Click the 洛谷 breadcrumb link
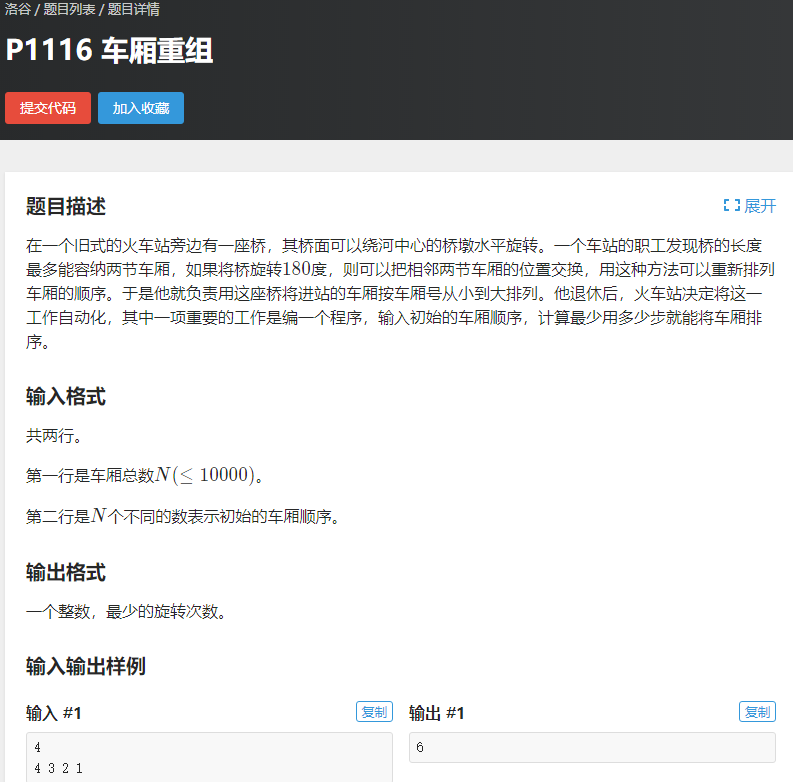 click(18, 9)
